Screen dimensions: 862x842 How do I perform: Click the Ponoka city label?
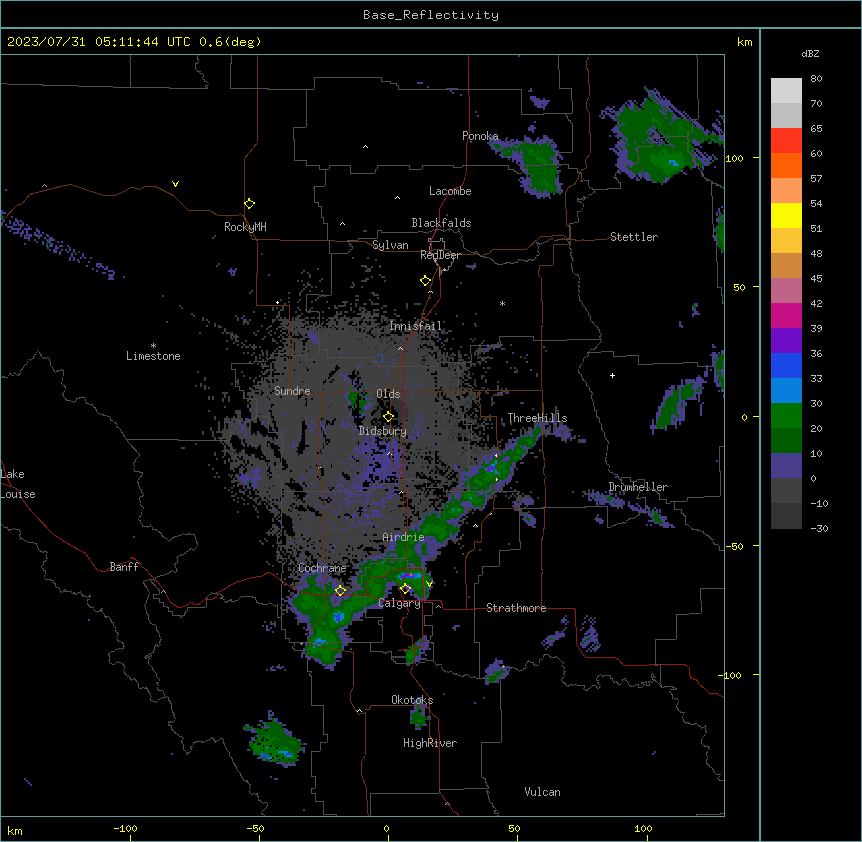pyautogui.click(x=480, y=136)
